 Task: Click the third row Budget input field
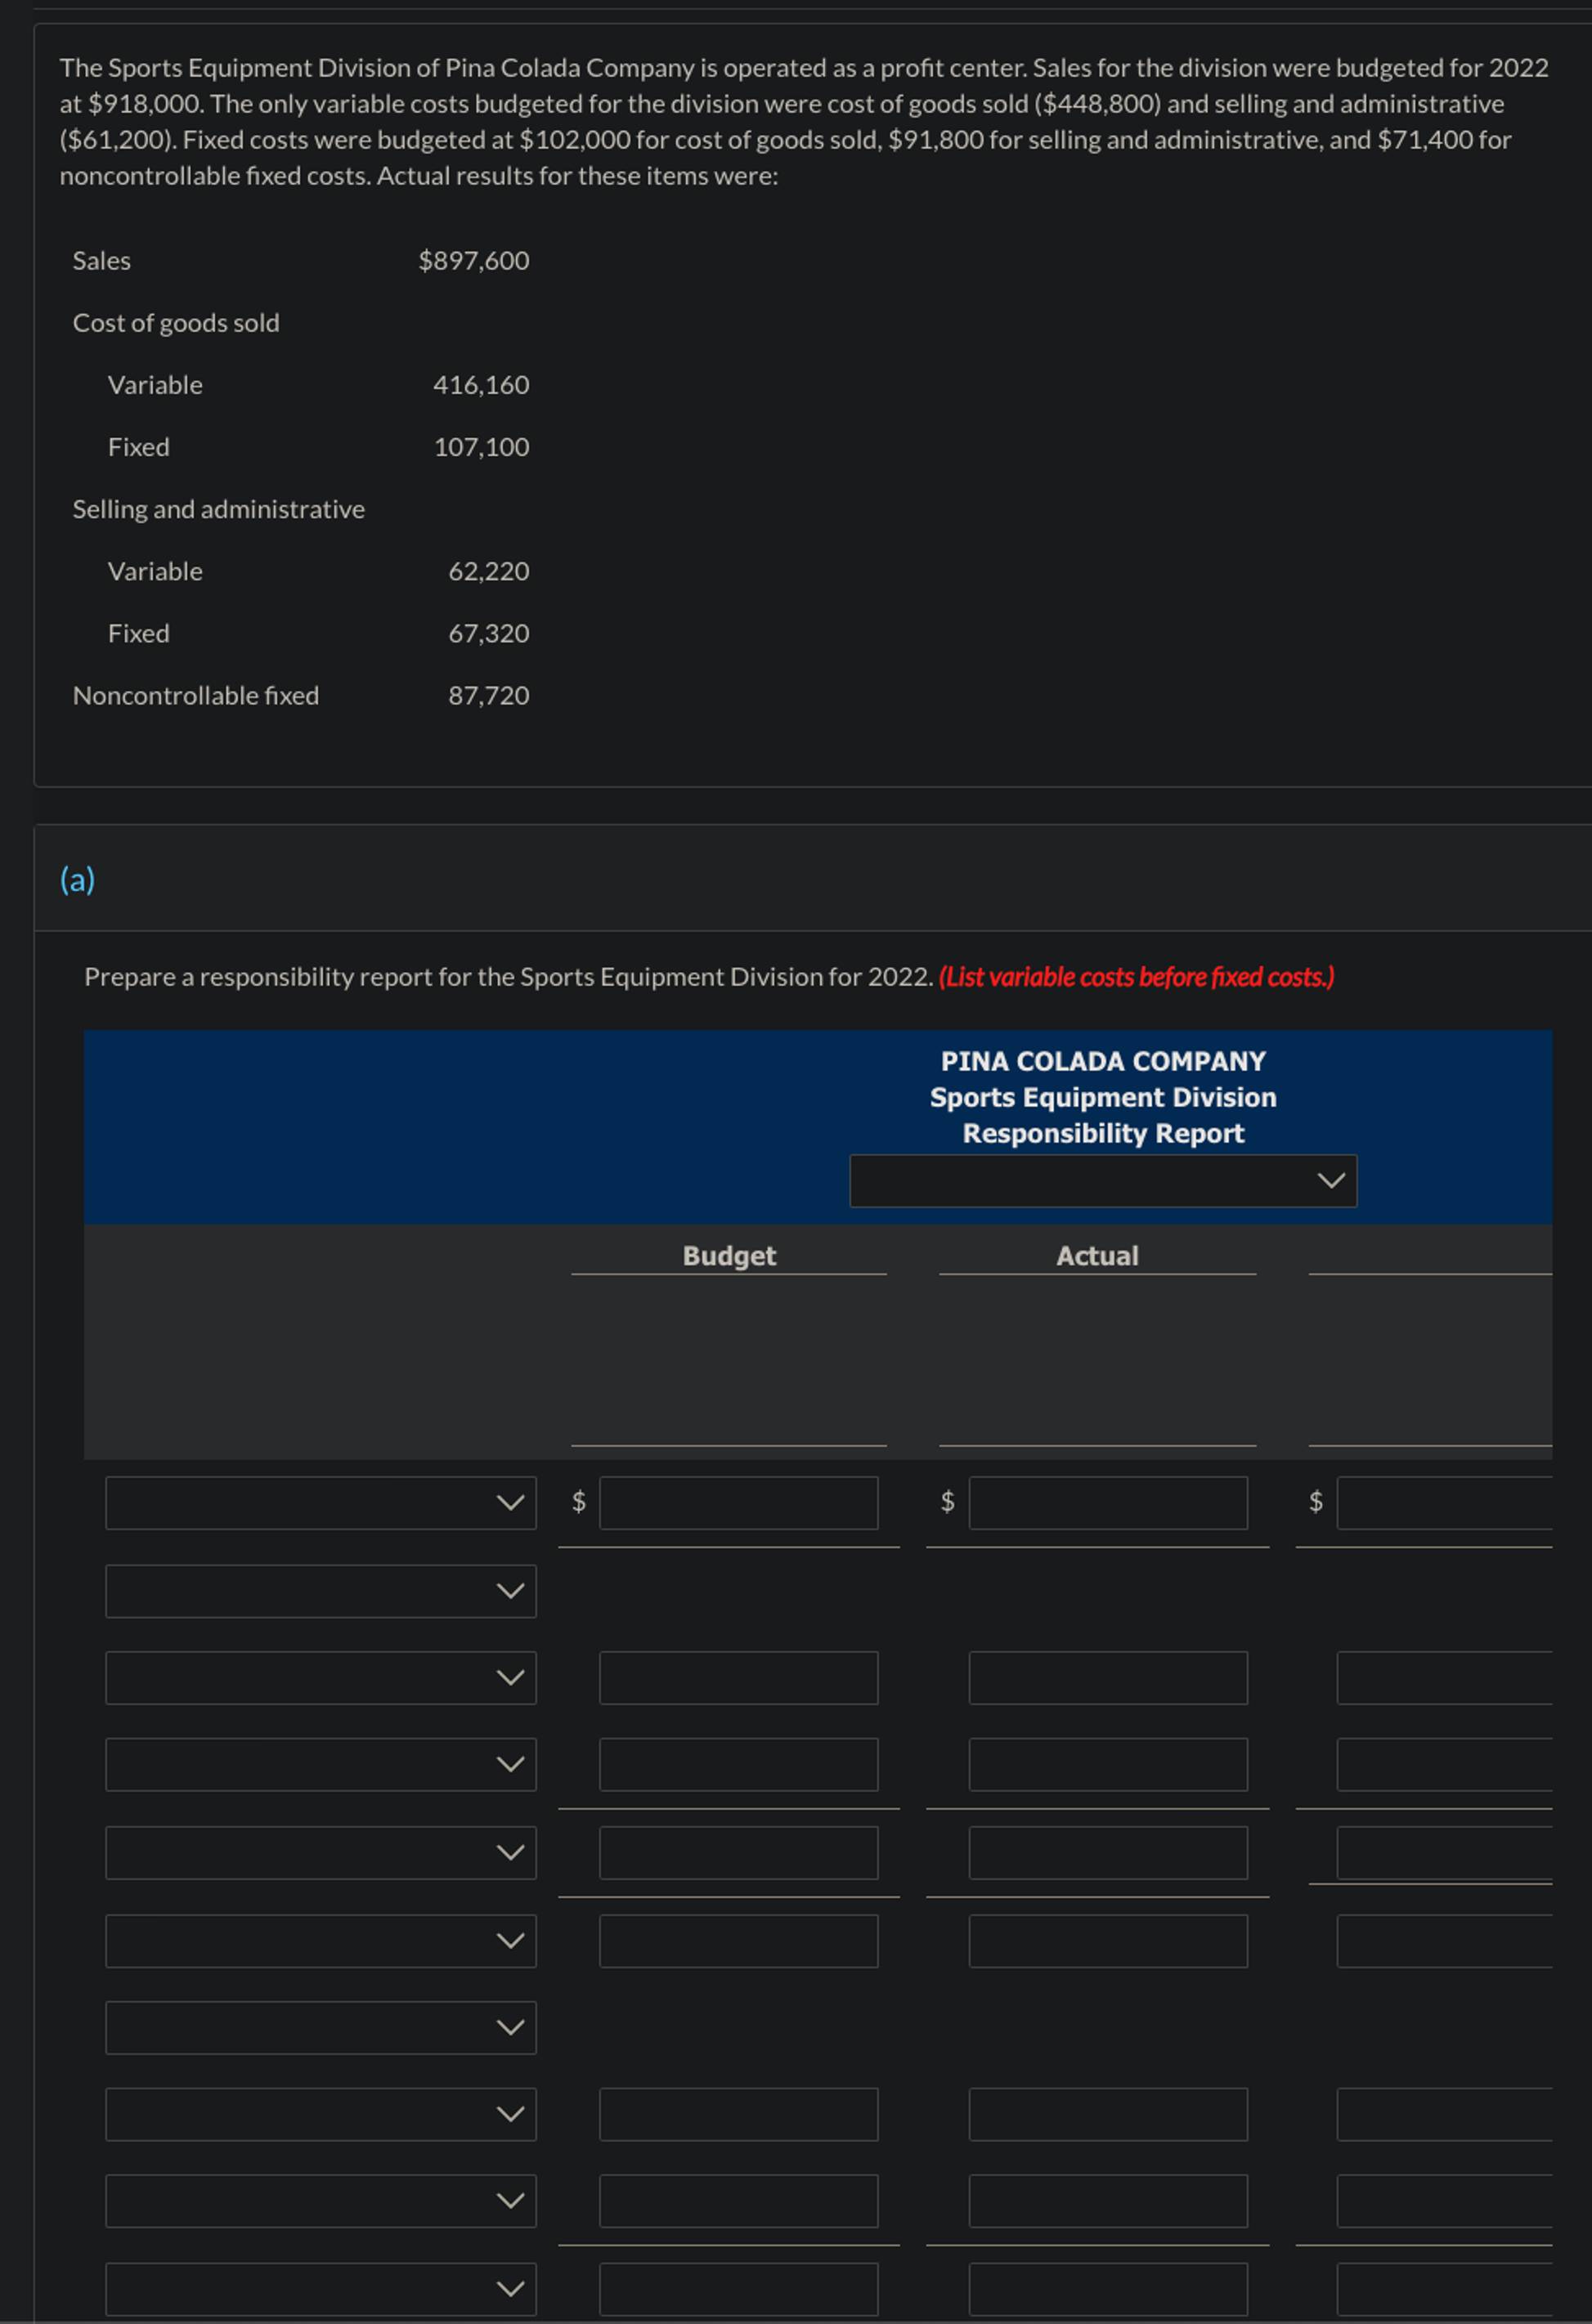tap(738, 1677)
